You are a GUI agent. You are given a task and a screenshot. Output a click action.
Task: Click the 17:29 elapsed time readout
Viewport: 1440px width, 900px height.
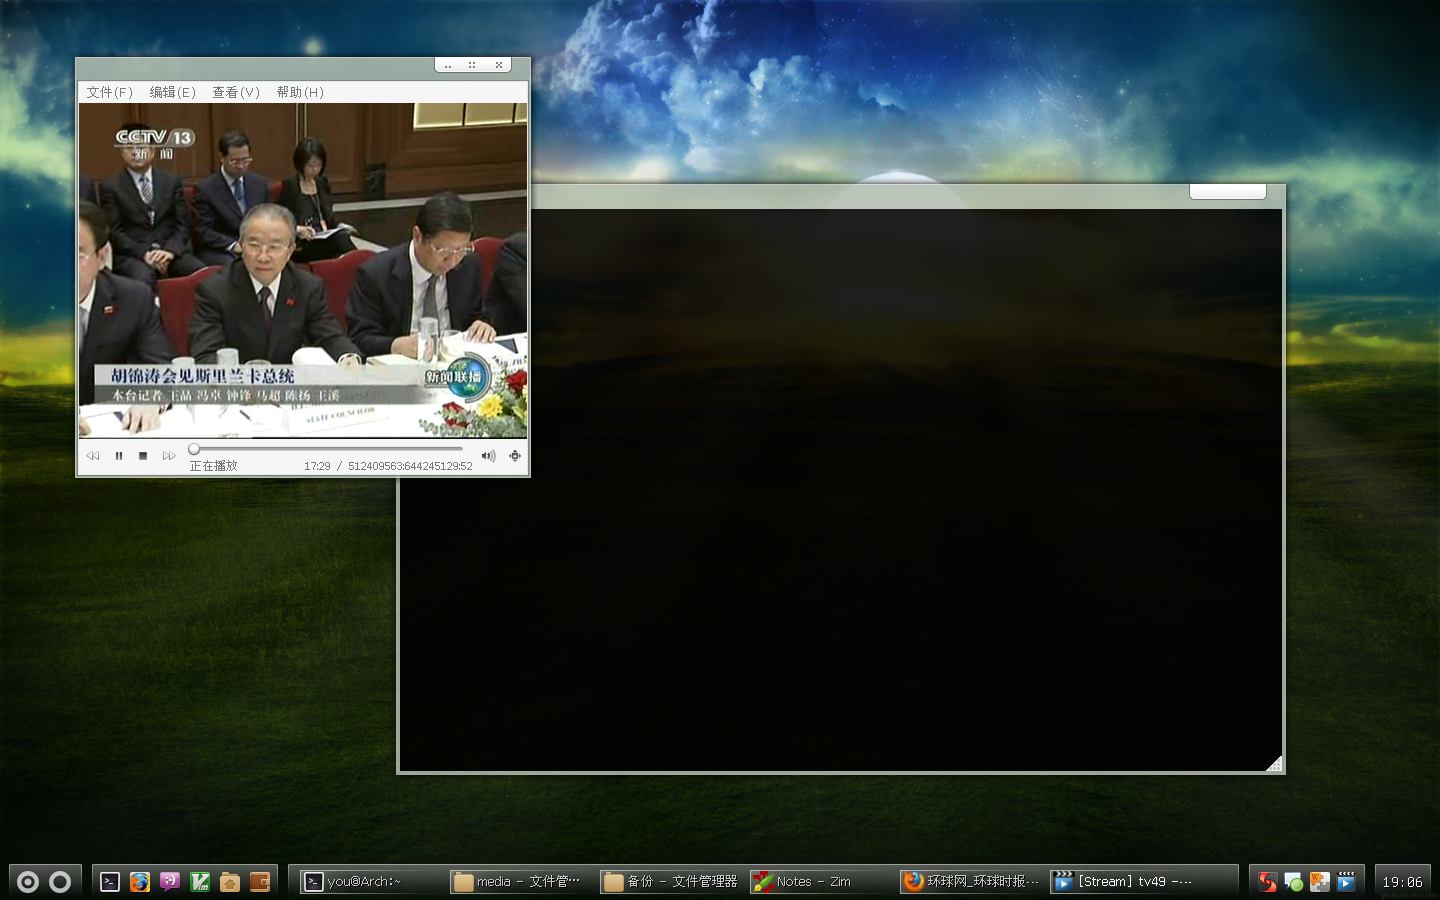[317, 466]
